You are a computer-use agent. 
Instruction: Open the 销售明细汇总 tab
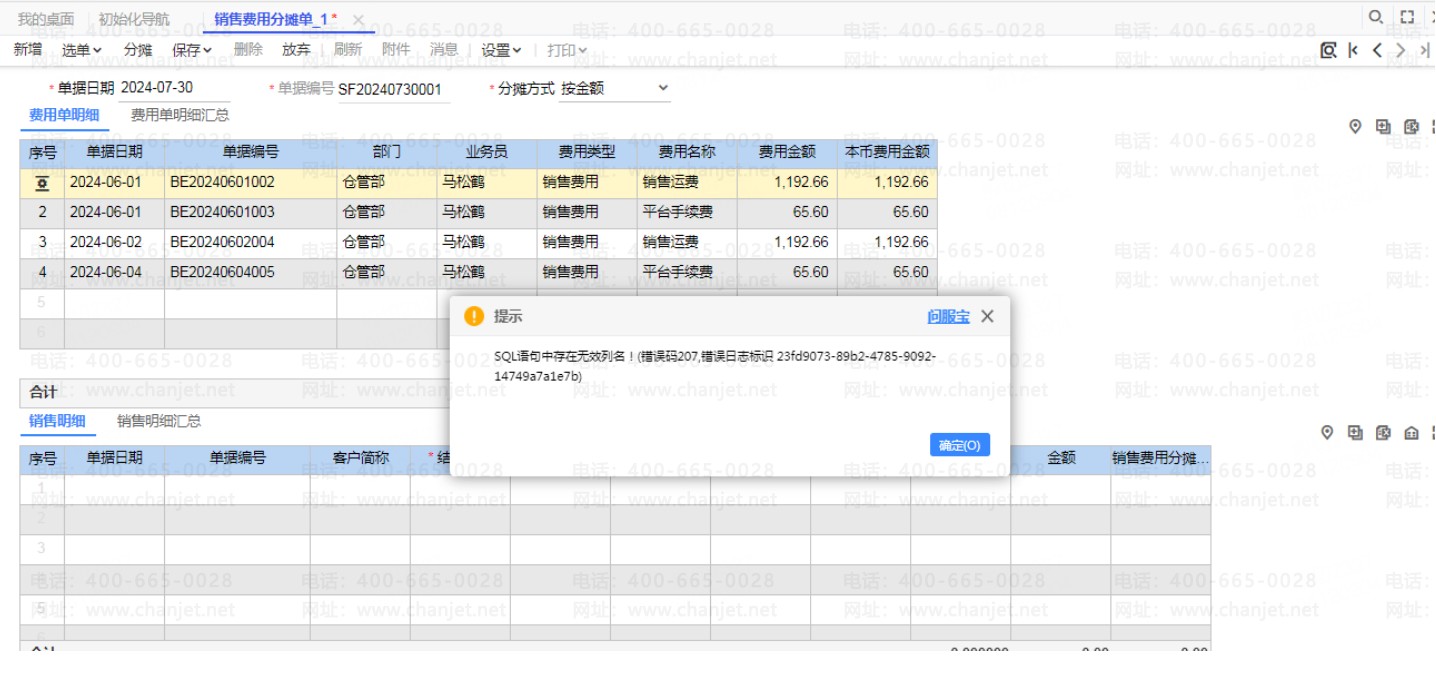pyautogui.click(x=159, y=421)
